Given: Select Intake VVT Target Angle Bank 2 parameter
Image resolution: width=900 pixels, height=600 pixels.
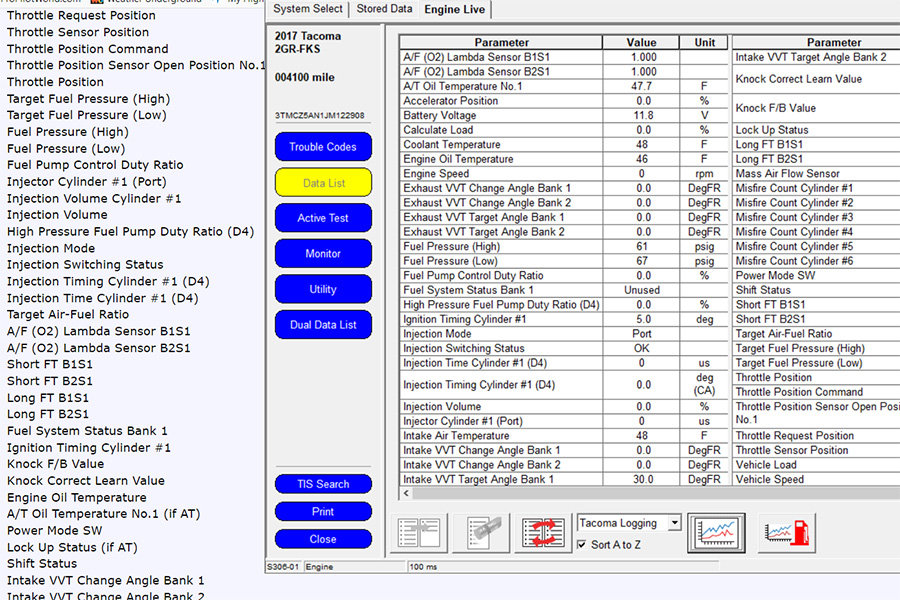Looking at the screenshot, I should 810,57.
